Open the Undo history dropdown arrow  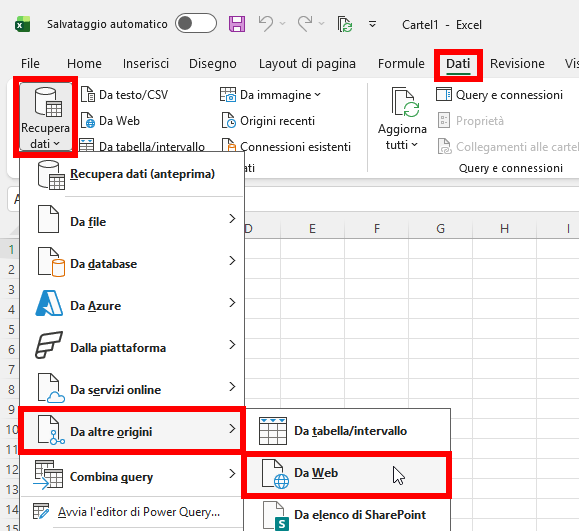click(x=283, y=24)
